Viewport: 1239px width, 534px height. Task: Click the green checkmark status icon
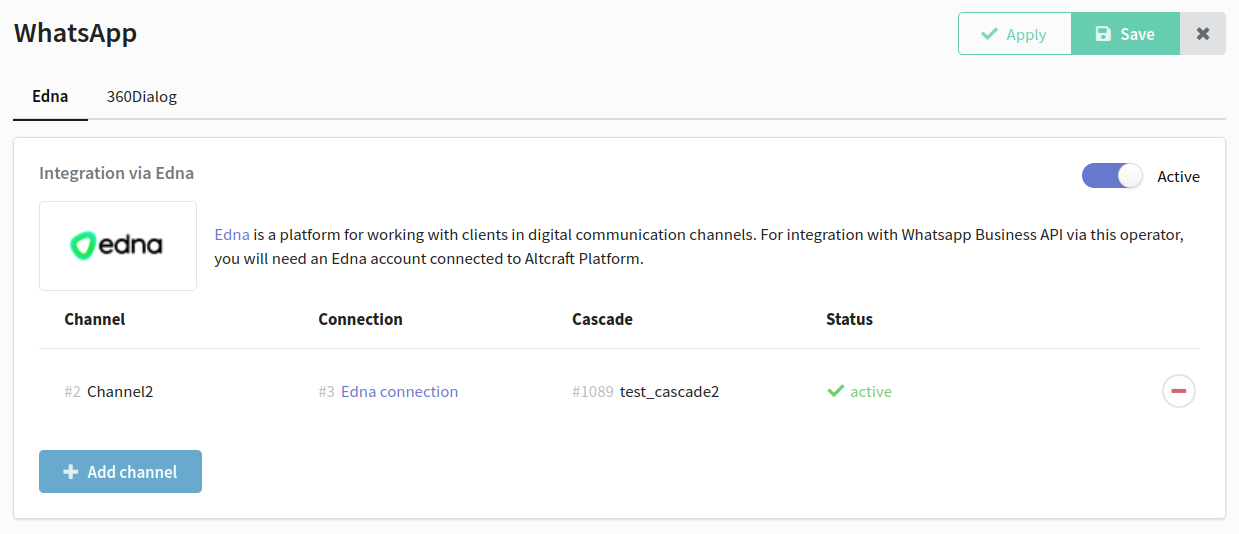[x=836, y=391]
